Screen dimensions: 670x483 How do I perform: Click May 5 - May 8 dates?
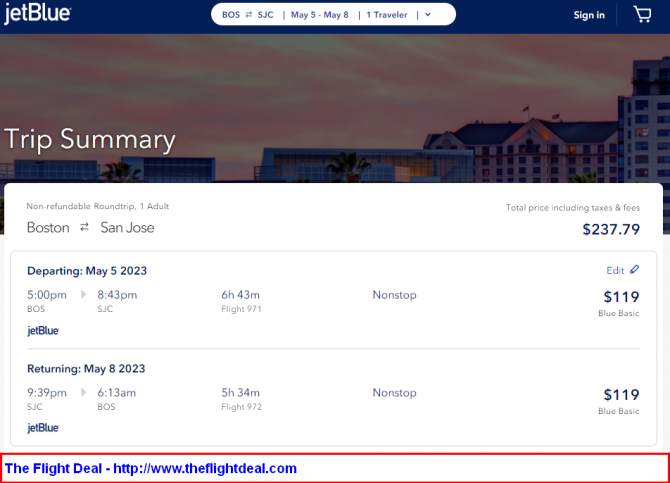[x=320, y=15]
